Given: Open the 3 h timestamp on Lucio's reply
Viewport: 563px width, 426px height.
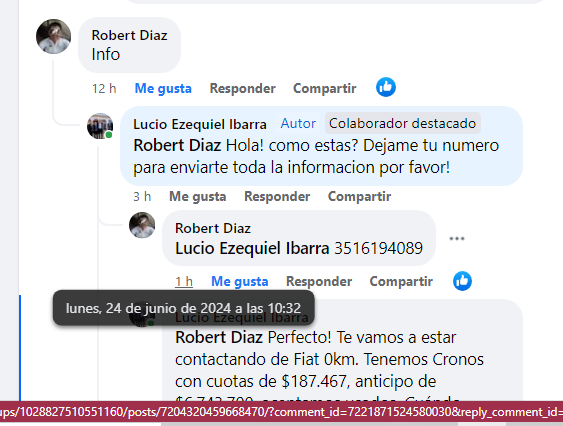Looking at the screenshot, I should tap(142, 196).
